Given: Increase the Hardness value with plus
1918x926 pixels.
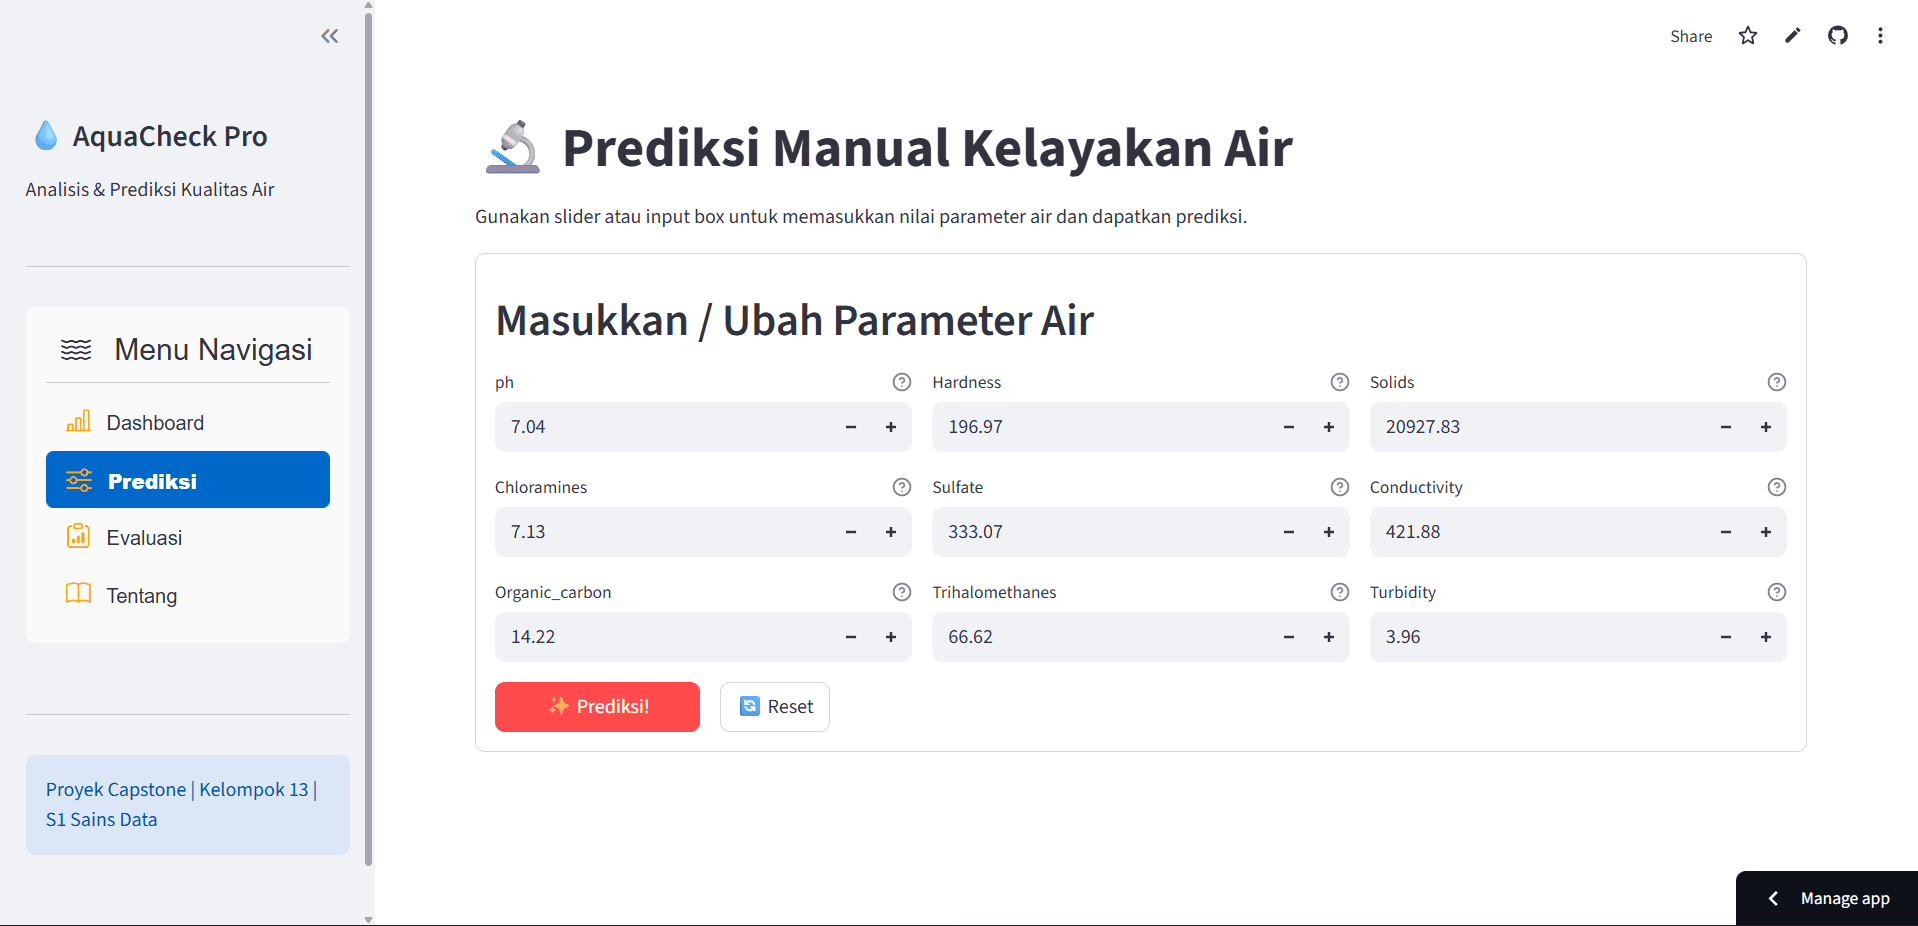Looking at the screenshot, I should (1329, 427).
